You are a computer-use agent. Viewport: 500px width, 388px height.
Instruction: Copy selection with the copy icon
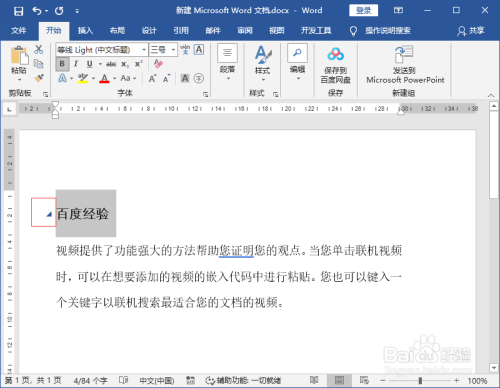(x=39, y=64)
